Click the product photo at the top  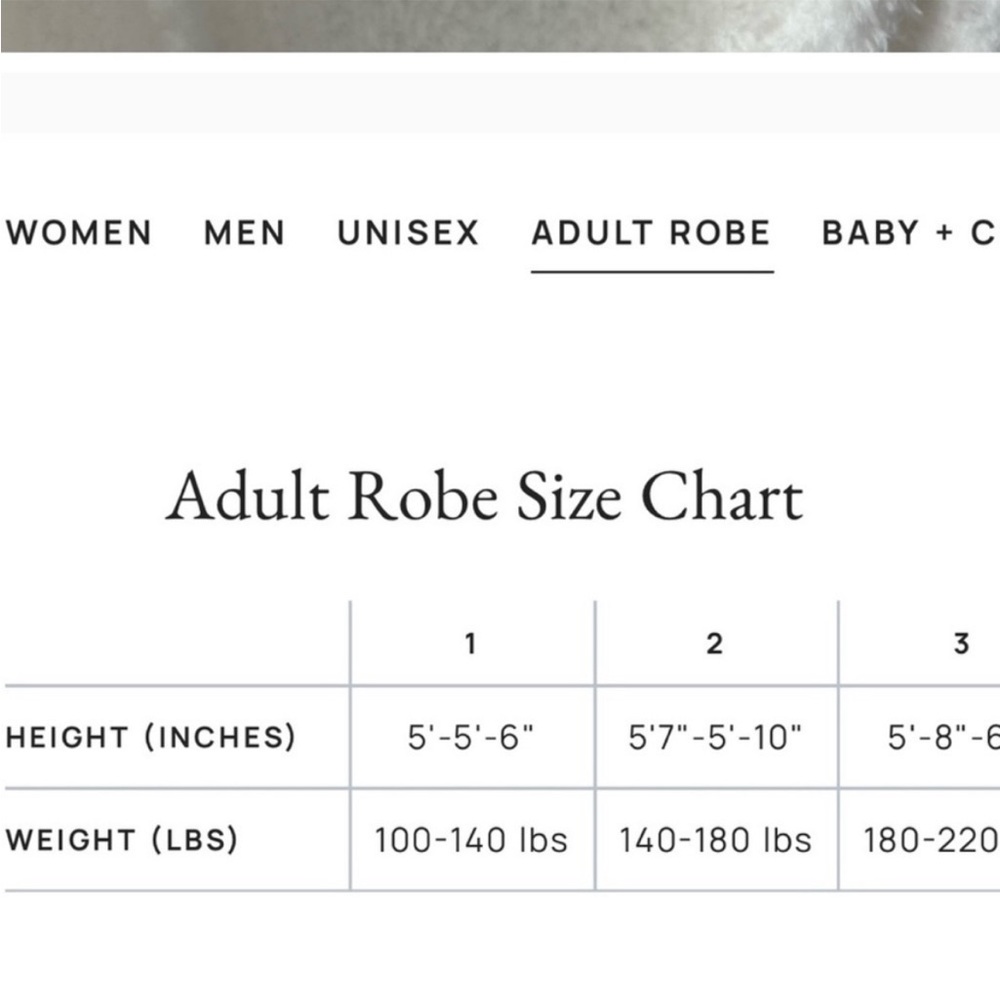500,25
